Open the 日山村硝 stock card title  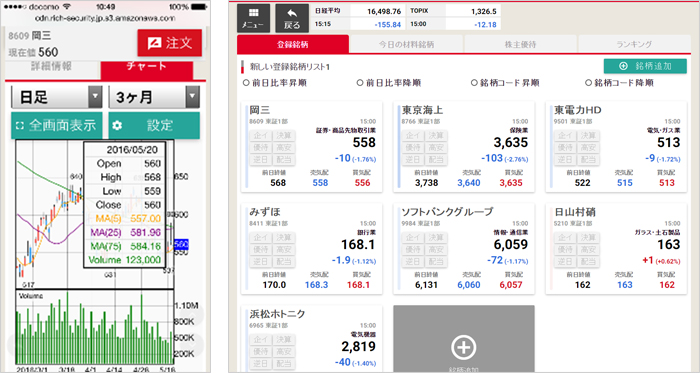click(575, 212)
